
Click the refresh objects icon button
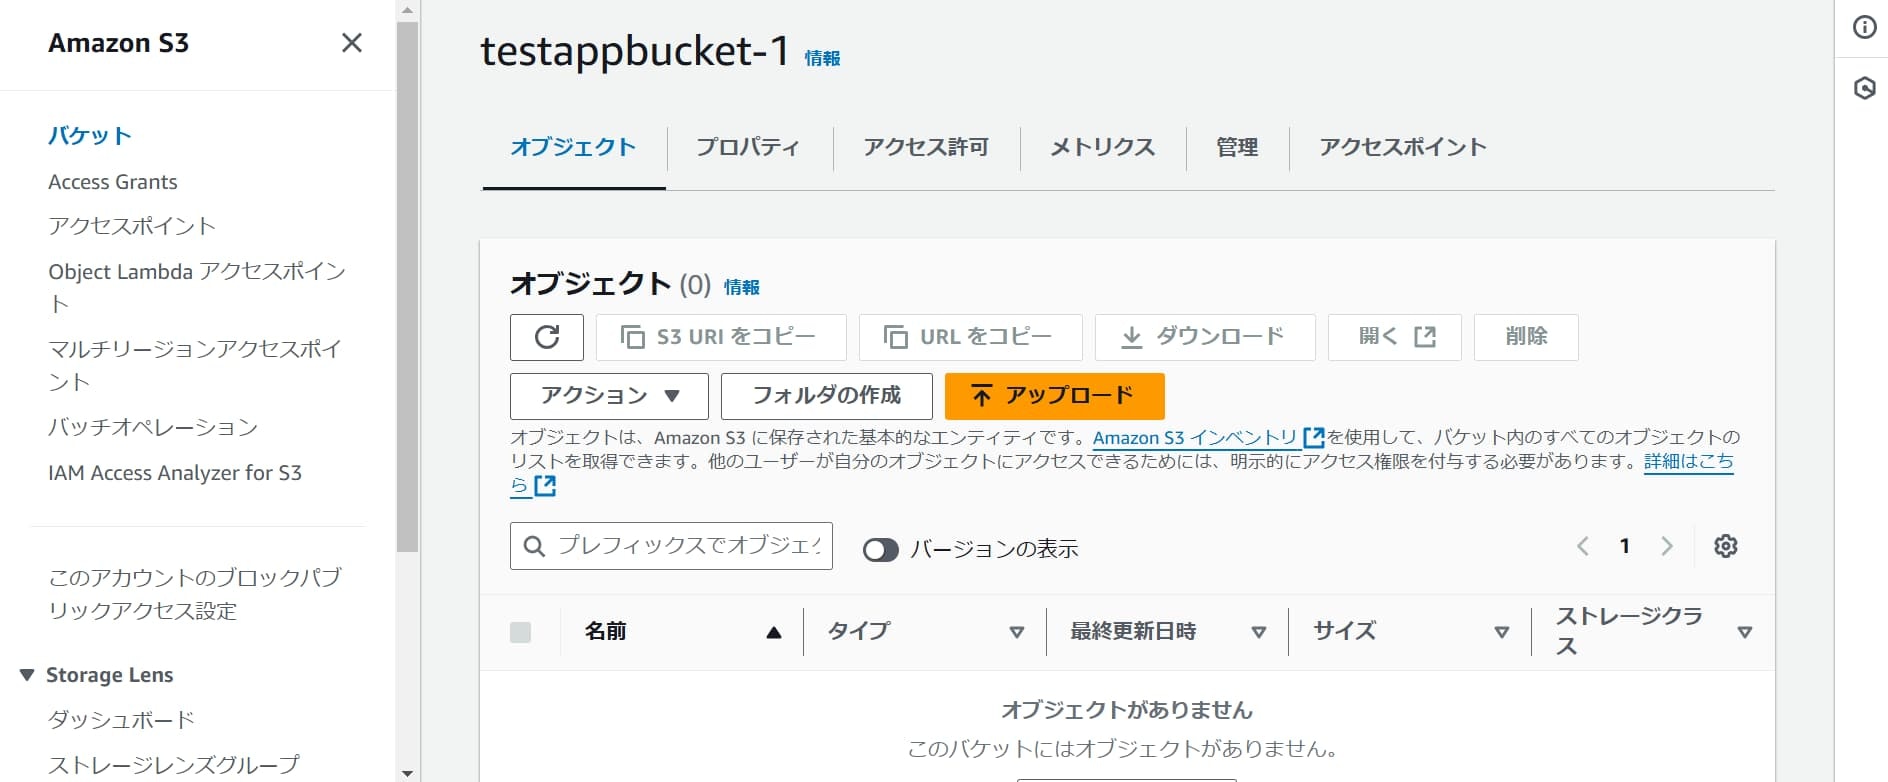tap(547, 337)
